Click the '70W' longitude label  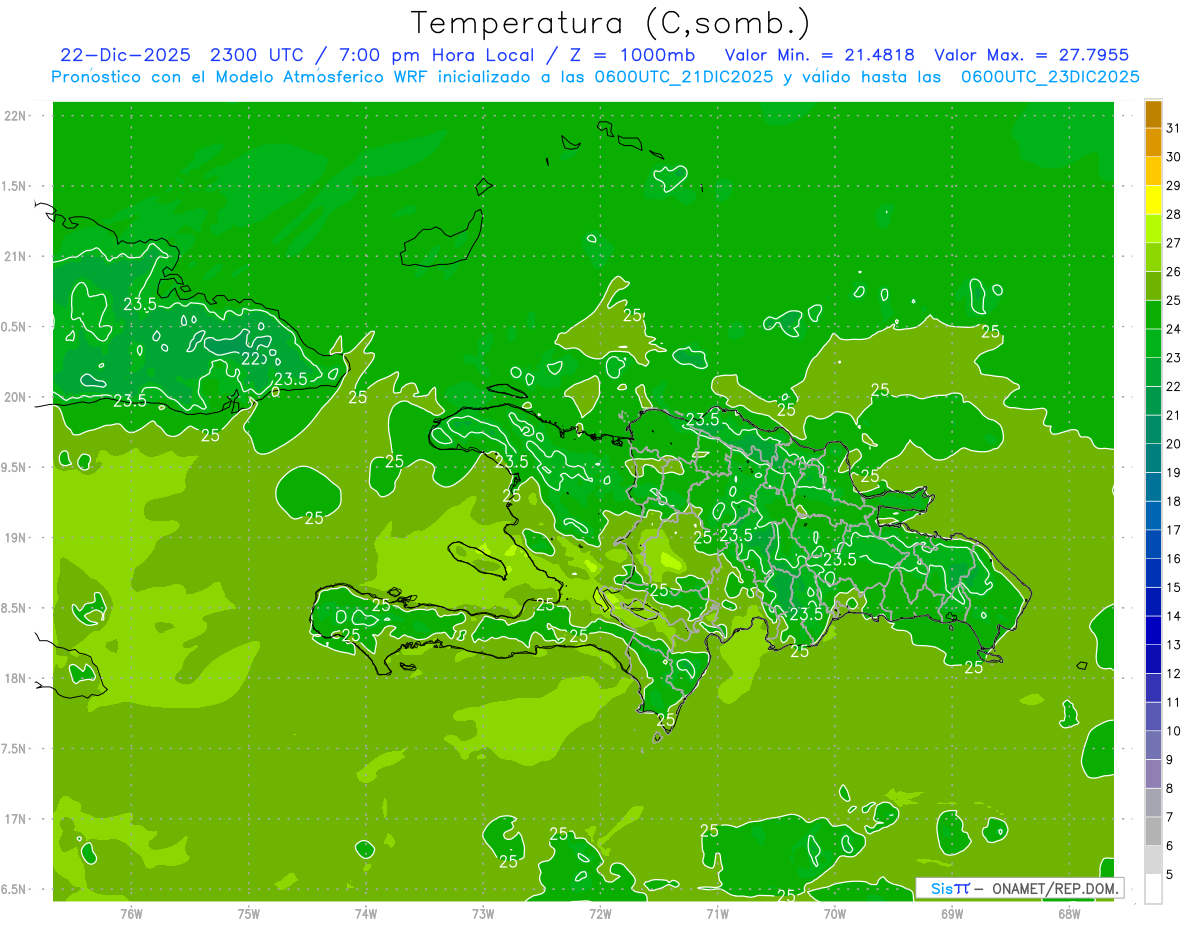pos(835,913)
